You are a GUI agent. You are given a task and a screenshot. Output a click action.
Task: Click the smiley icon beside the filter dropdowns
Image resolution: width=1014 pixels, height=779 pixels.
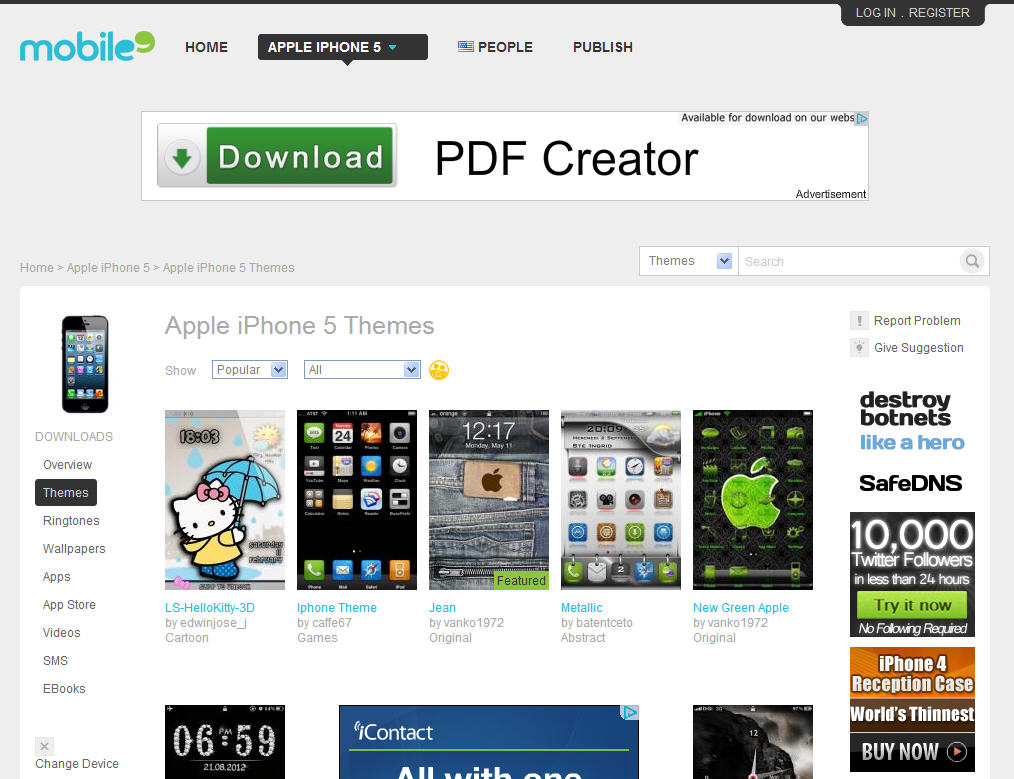[438, 370]
